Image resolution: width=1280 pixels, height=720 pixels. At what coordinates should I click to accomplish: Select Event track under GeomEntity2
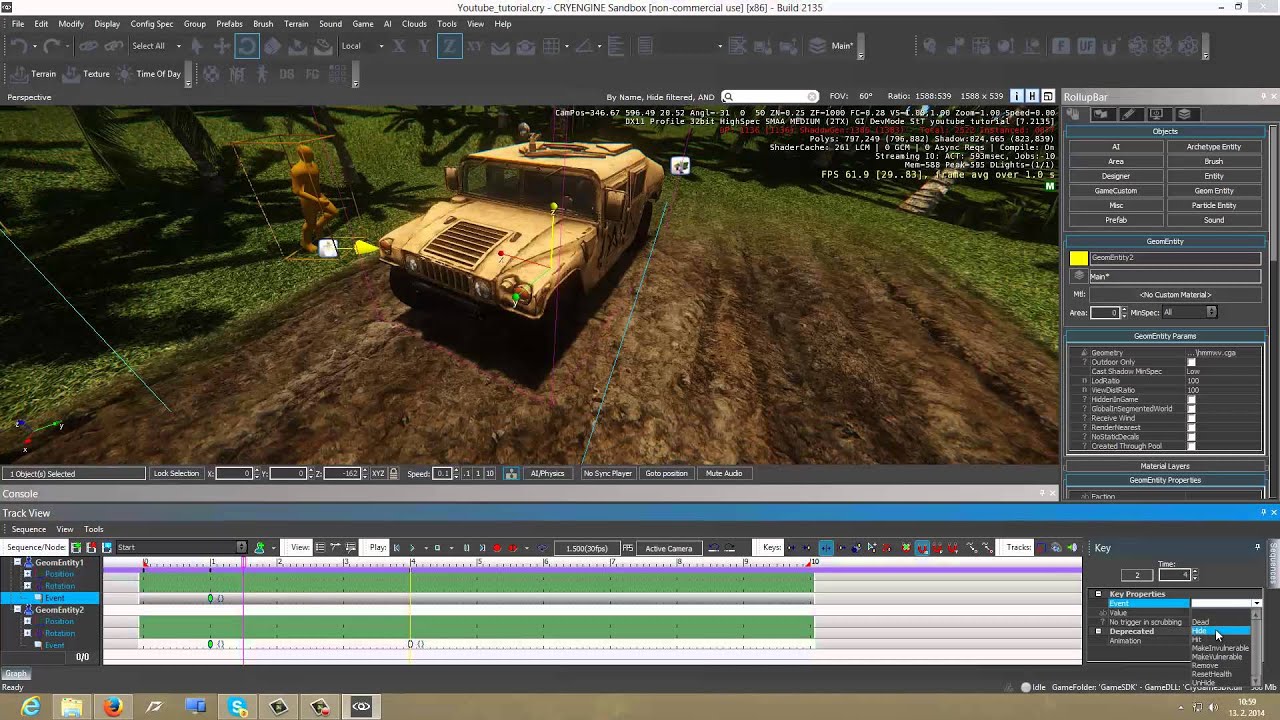click(x=54, y=645)
